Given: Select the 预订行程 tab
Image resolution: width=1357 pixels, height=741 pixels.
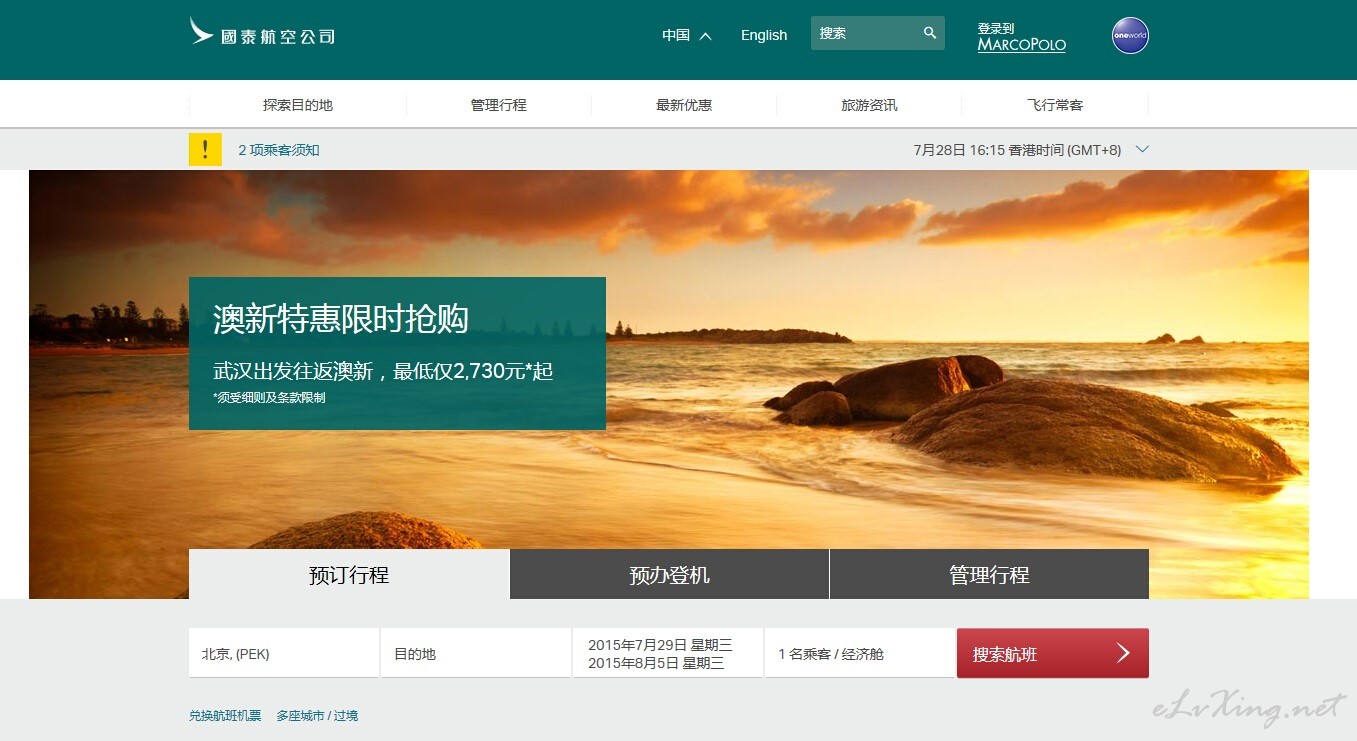Looking at the screenshot, I should click(349, 575).
